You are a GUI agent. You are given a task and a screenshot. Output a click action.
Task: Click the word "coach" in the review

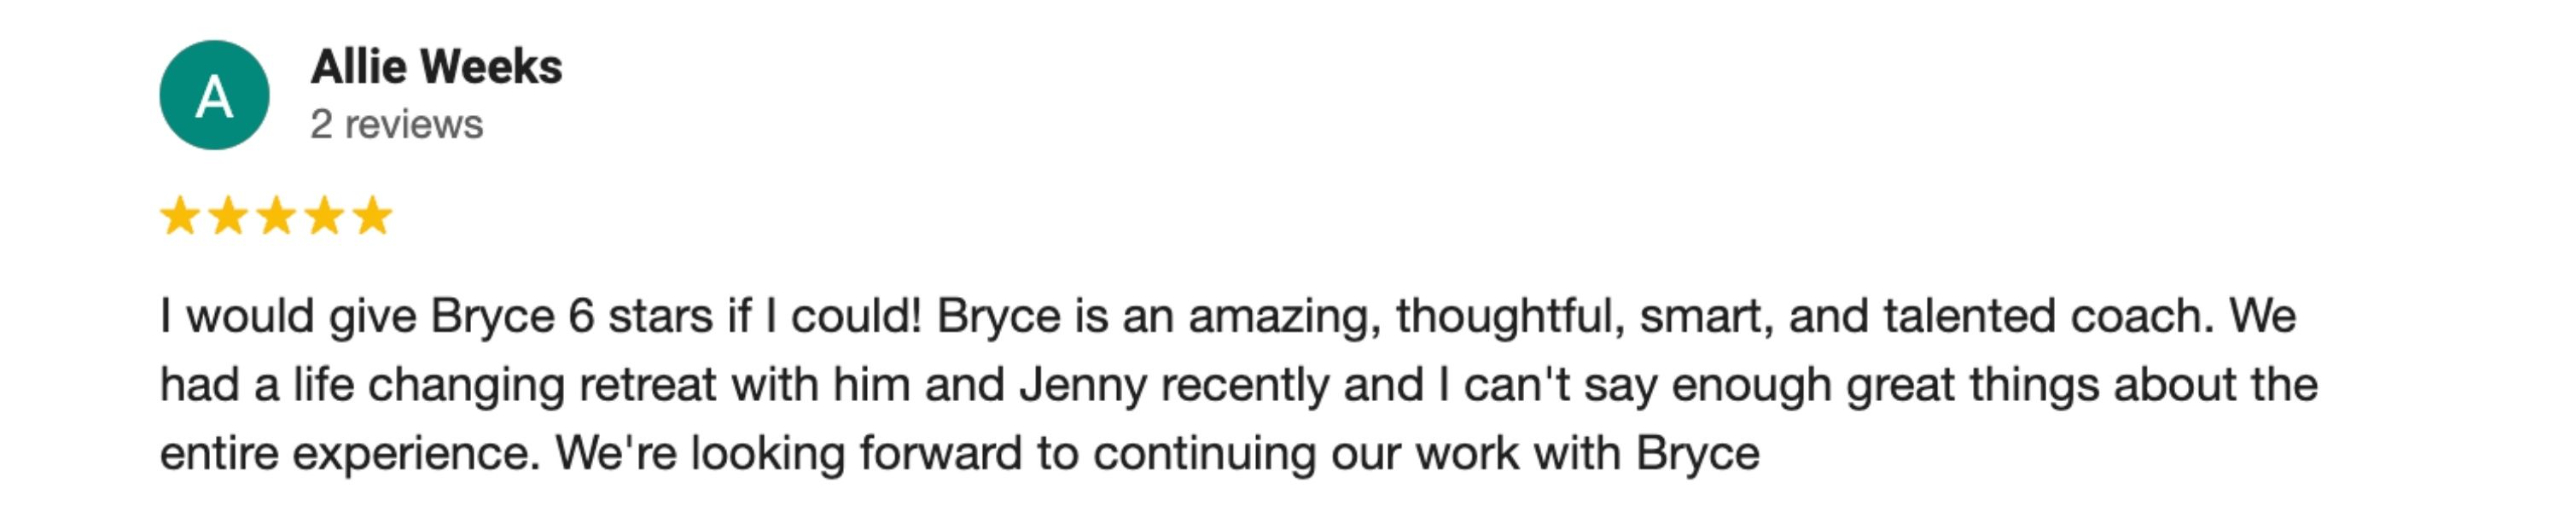click(x=2133, y=317)
